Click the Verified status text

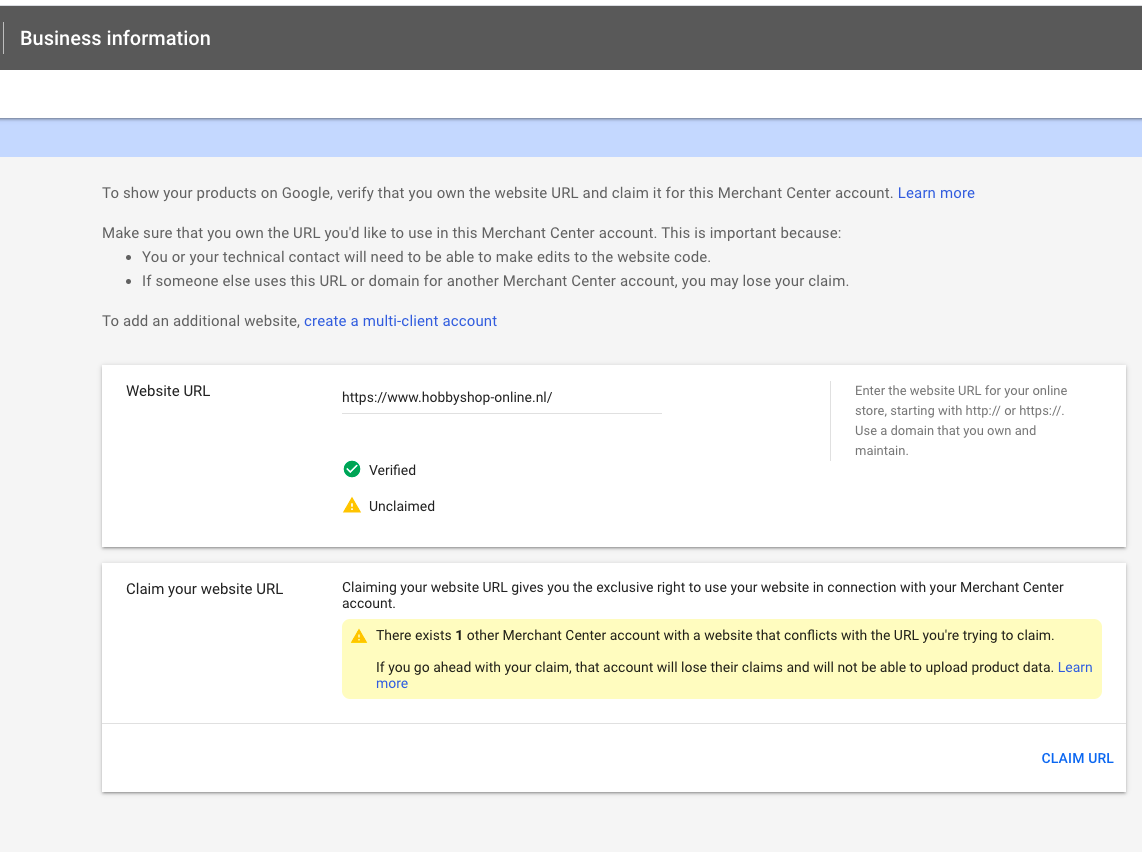(392, 470)
